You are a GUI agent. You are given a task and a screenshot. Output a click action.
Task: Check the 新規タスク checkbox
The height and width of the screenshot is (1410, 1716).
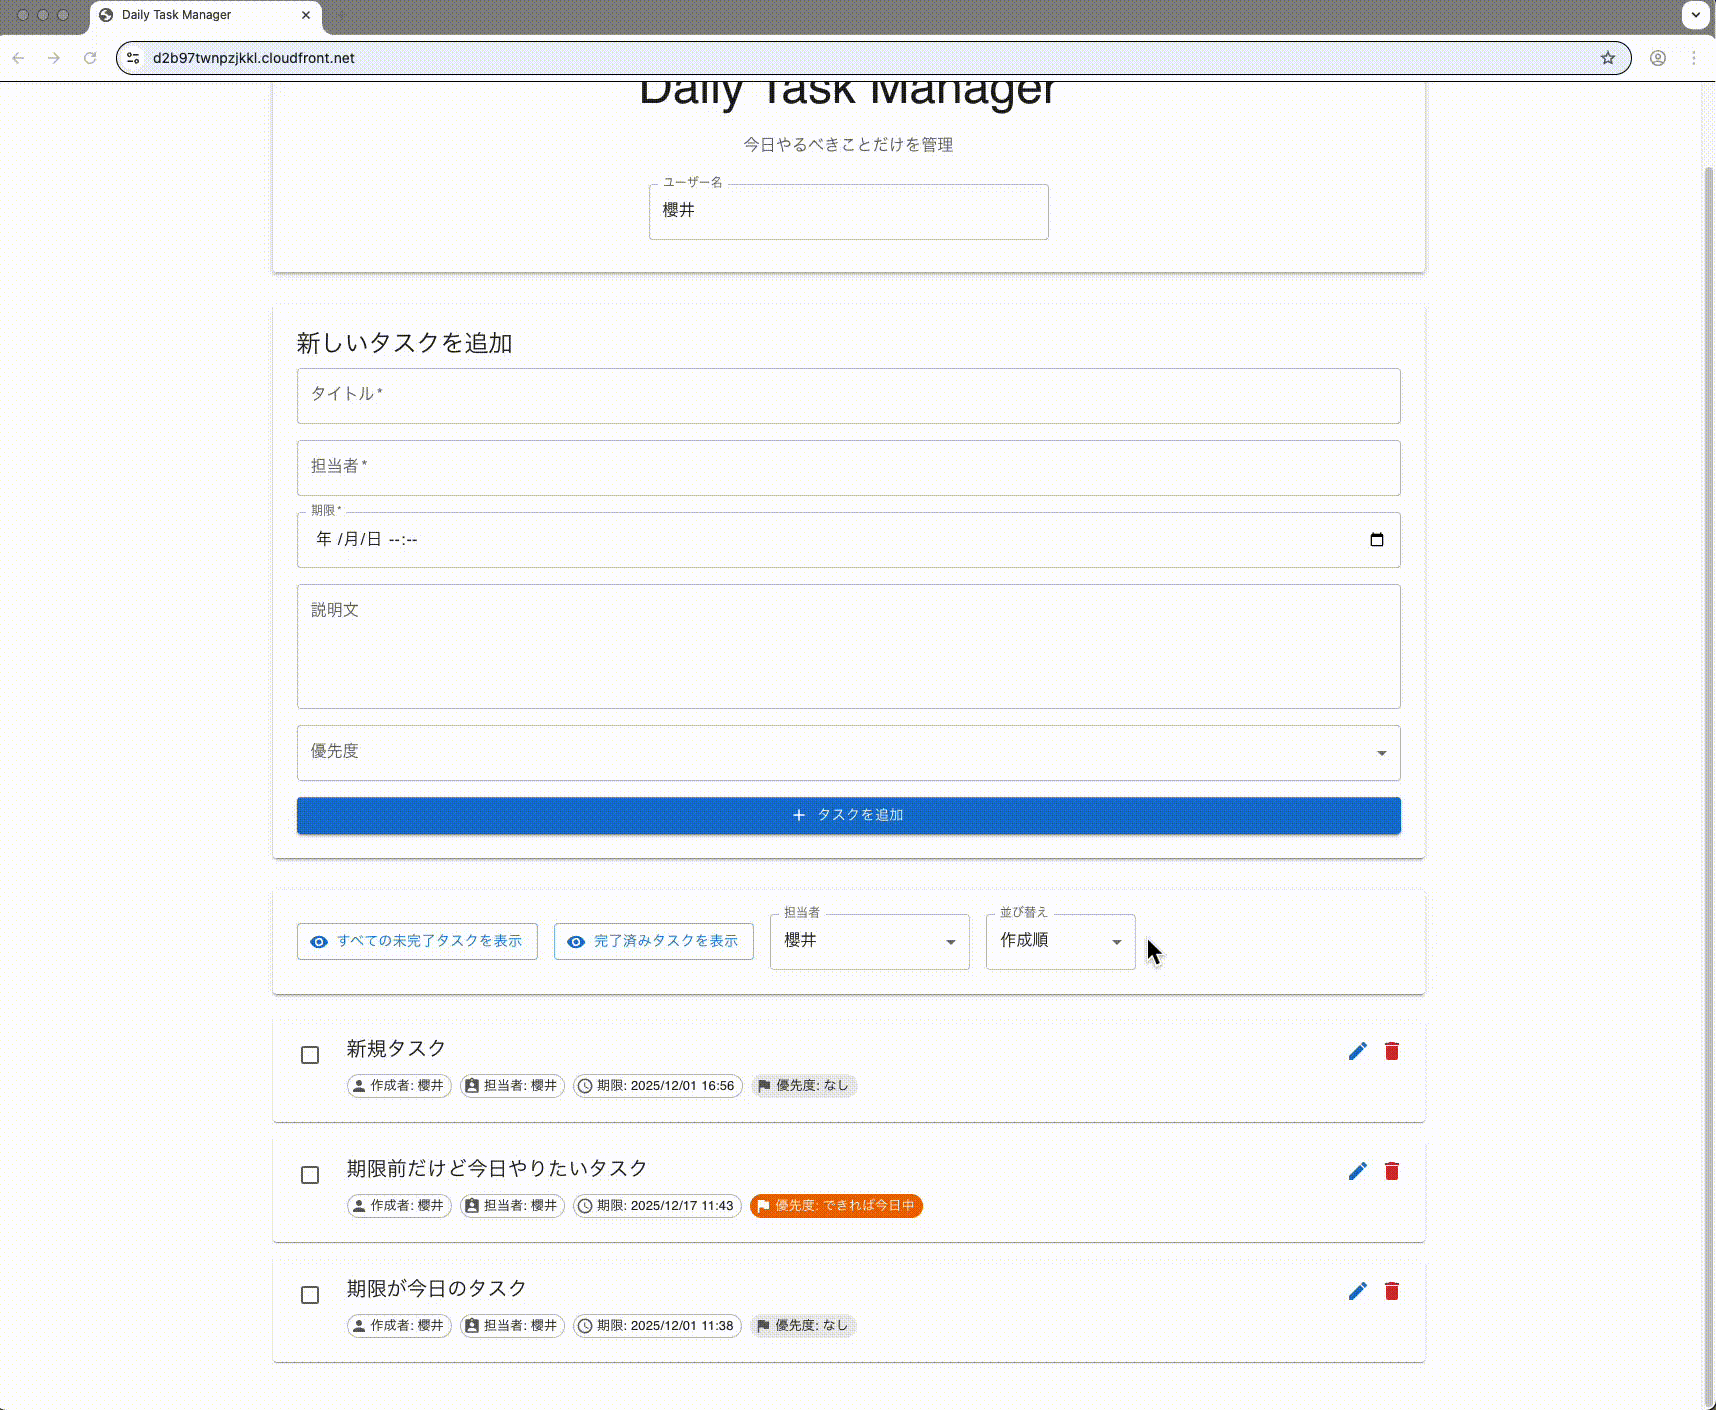coord(310,1055)
